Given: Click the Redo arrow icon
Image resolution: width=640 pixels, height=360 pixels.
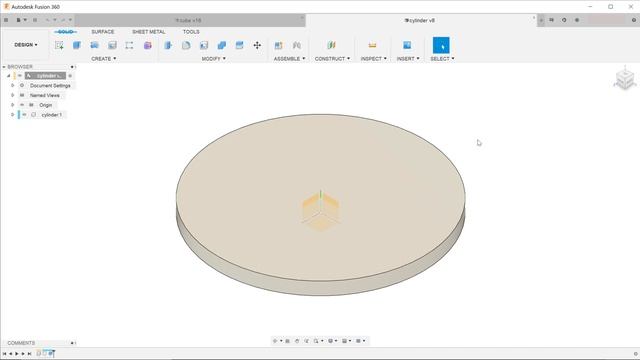Looking at the screenshot, I should 63,20.
